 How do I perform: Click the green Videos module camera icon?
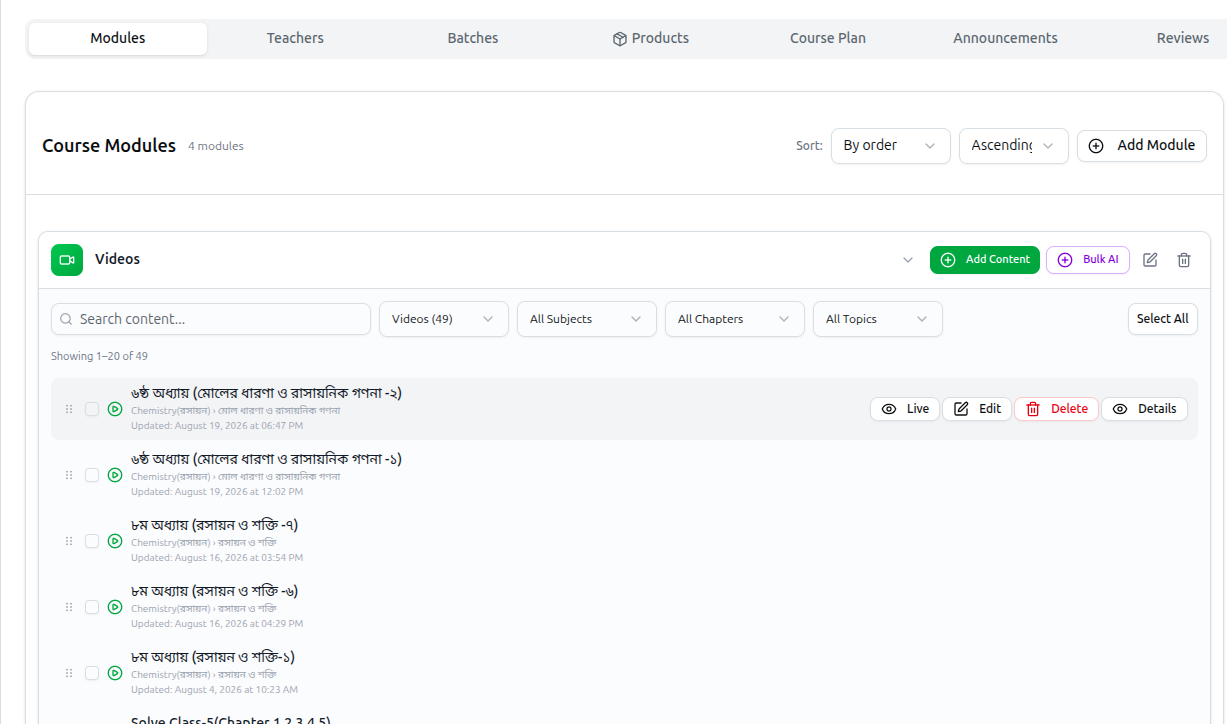(67, 260)
